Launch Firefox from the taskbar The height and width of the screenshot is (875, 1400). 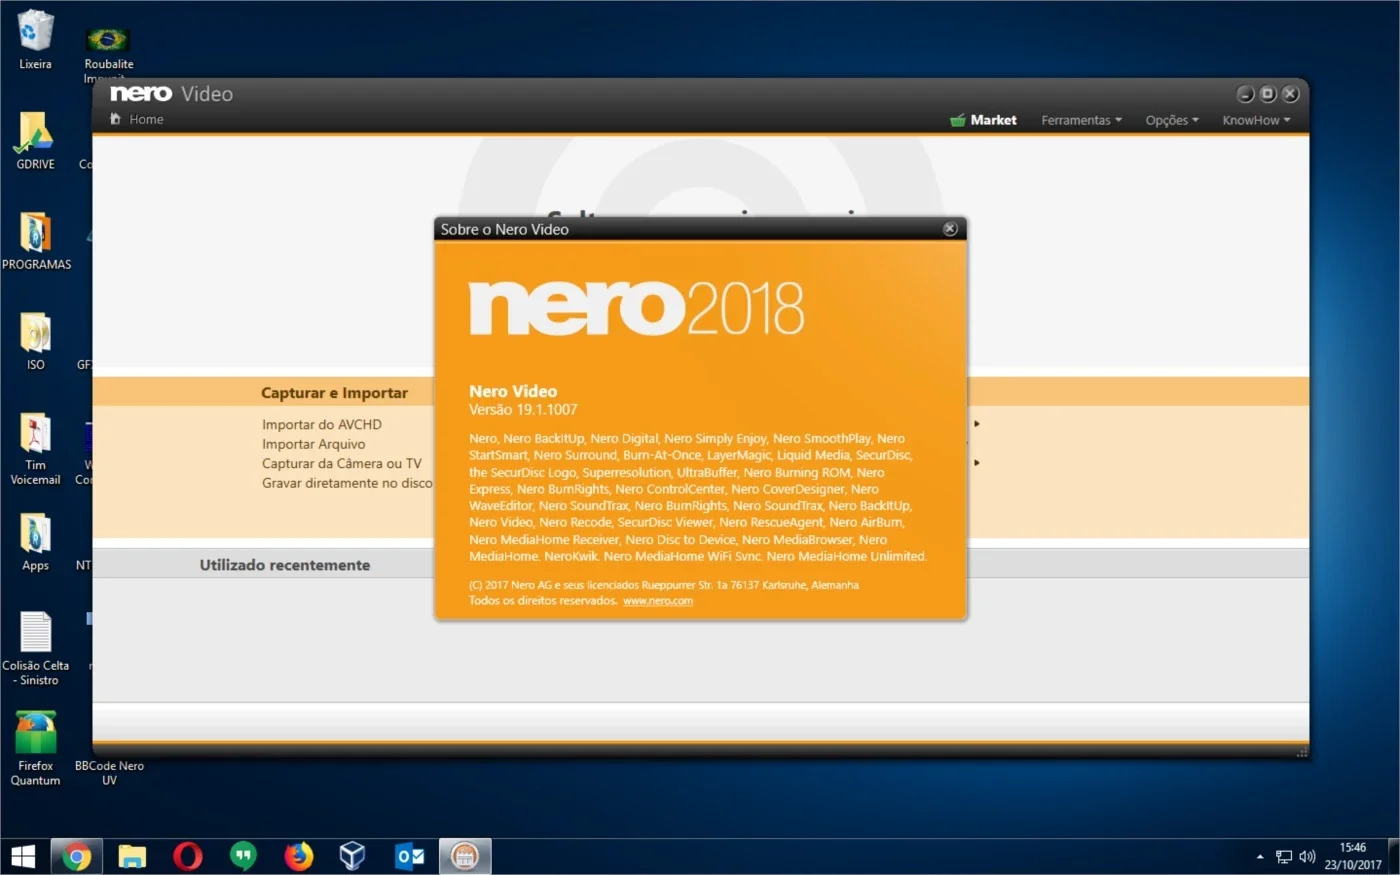pyautogui.click(x=298, y=856)
